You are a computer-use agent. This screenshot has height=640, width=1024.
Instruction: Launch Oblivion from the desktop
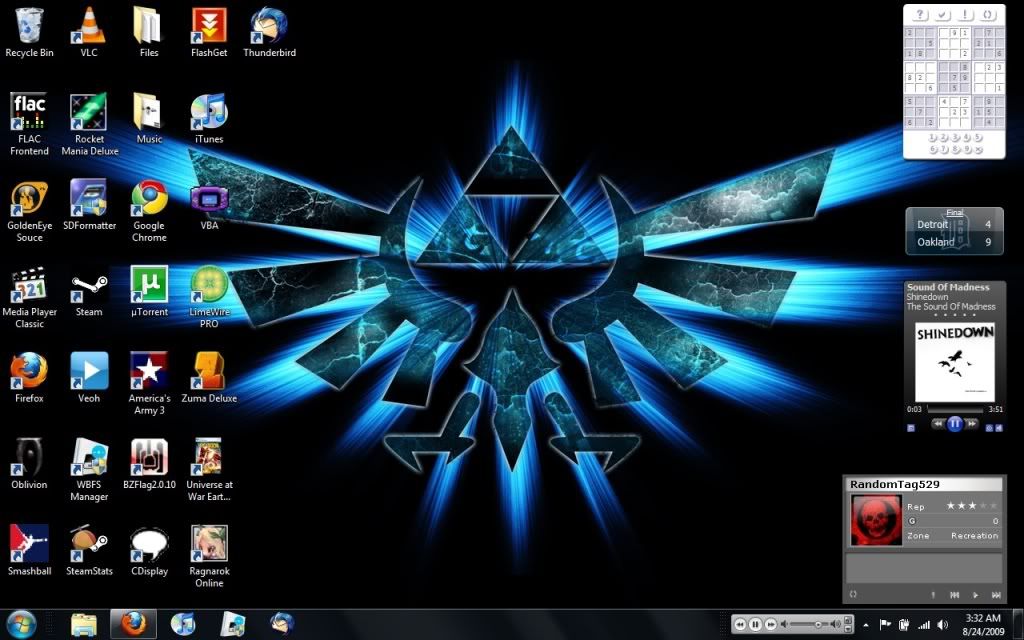point(28,455)
